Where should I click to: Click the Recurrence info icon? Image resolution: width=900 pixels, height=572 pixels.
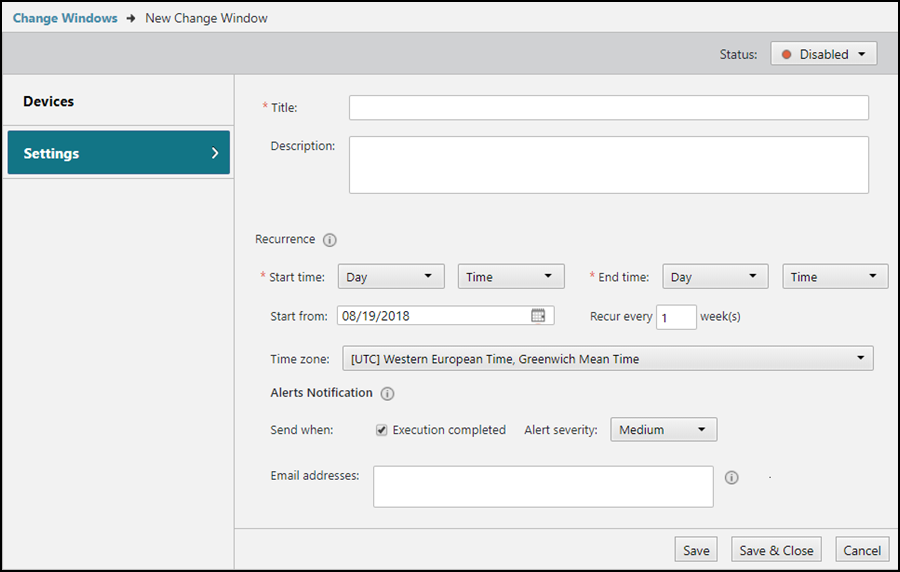tap(330, 240)
